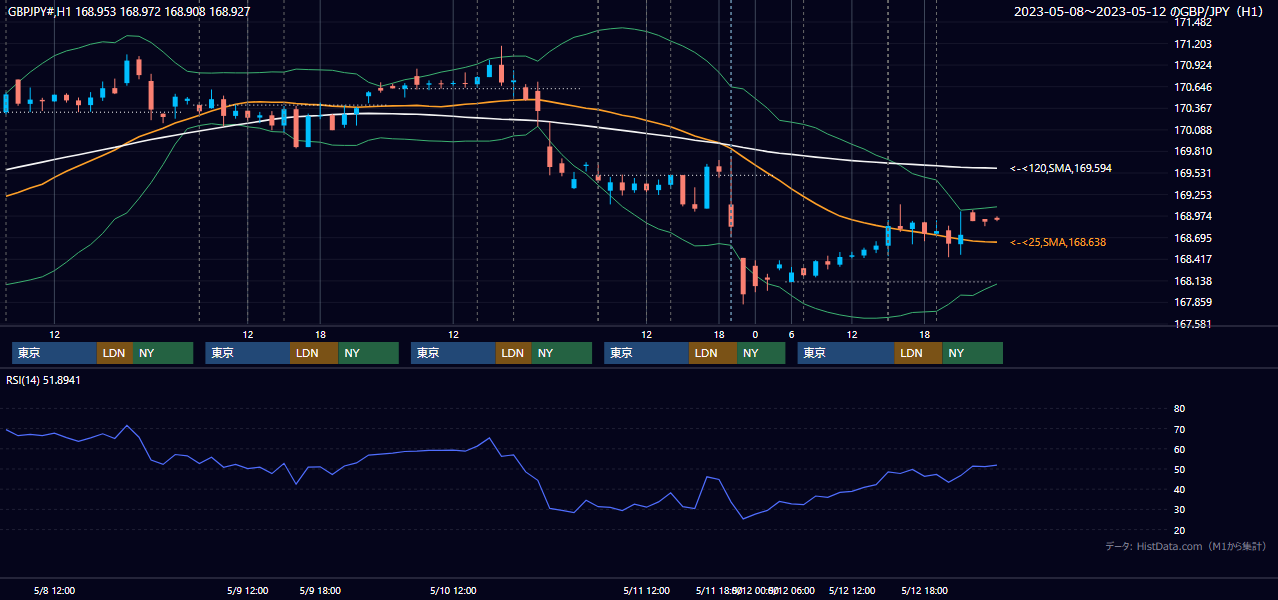
Task: Click price axis value 171.482
Action: click(x=1193, y=22)
